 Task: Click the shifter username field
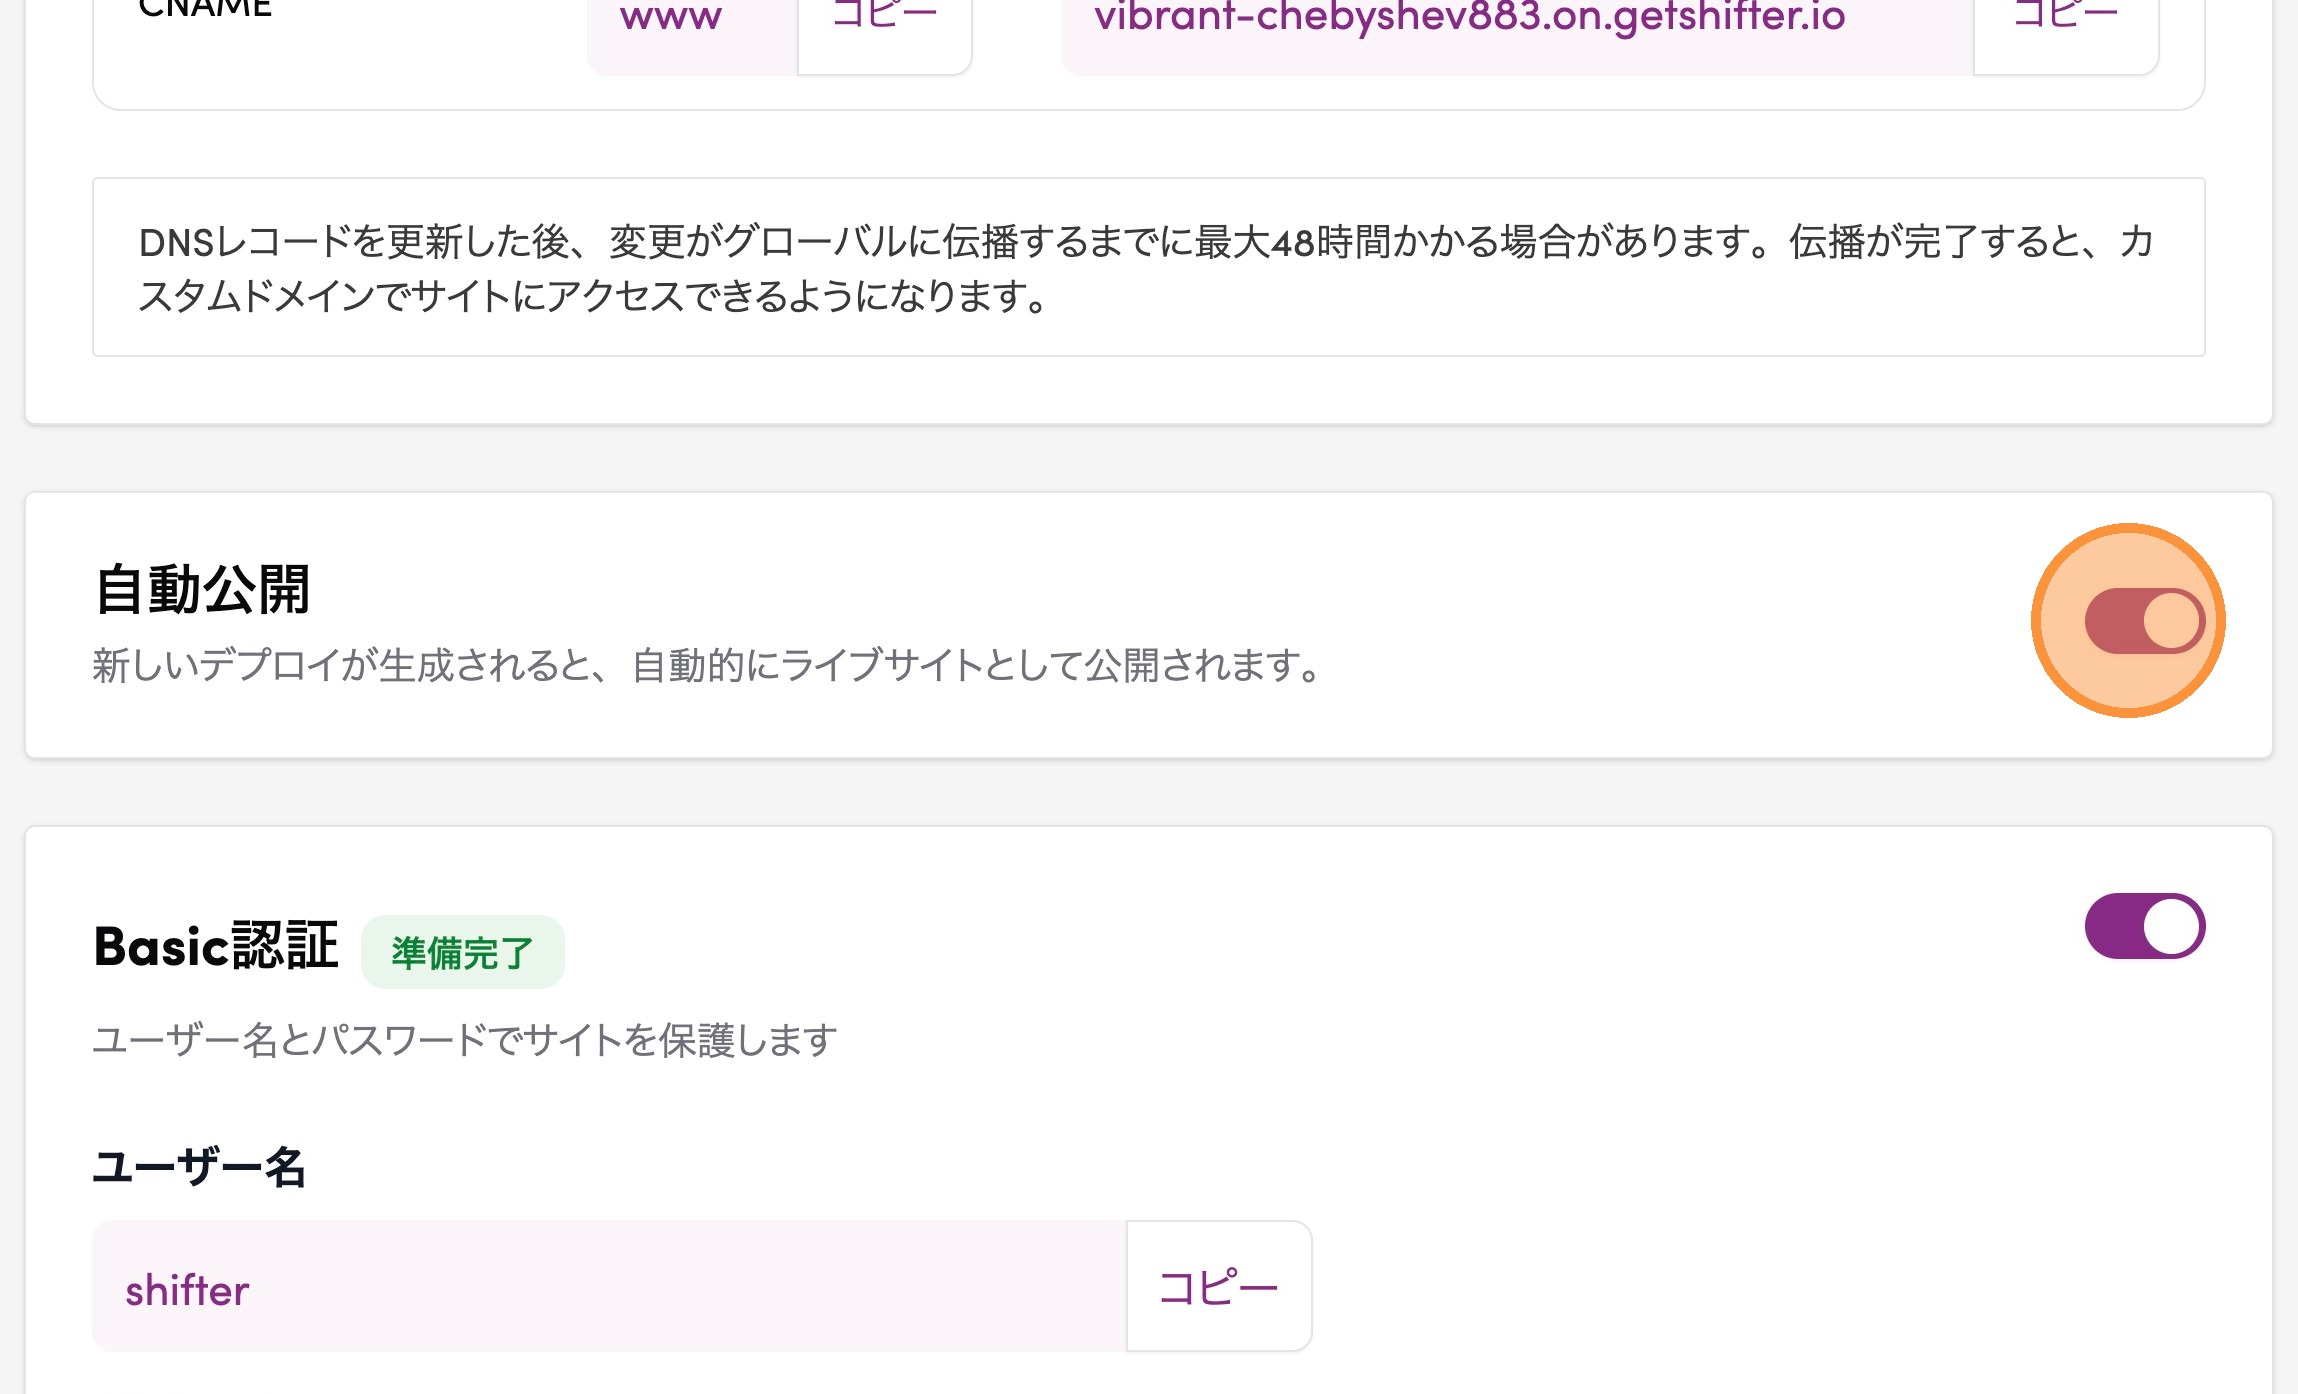[x=608, y=1288]
